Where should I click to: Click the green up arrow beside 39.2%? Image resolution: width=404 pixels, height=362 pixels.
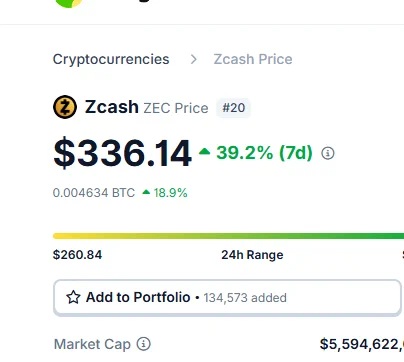(204, 152)
